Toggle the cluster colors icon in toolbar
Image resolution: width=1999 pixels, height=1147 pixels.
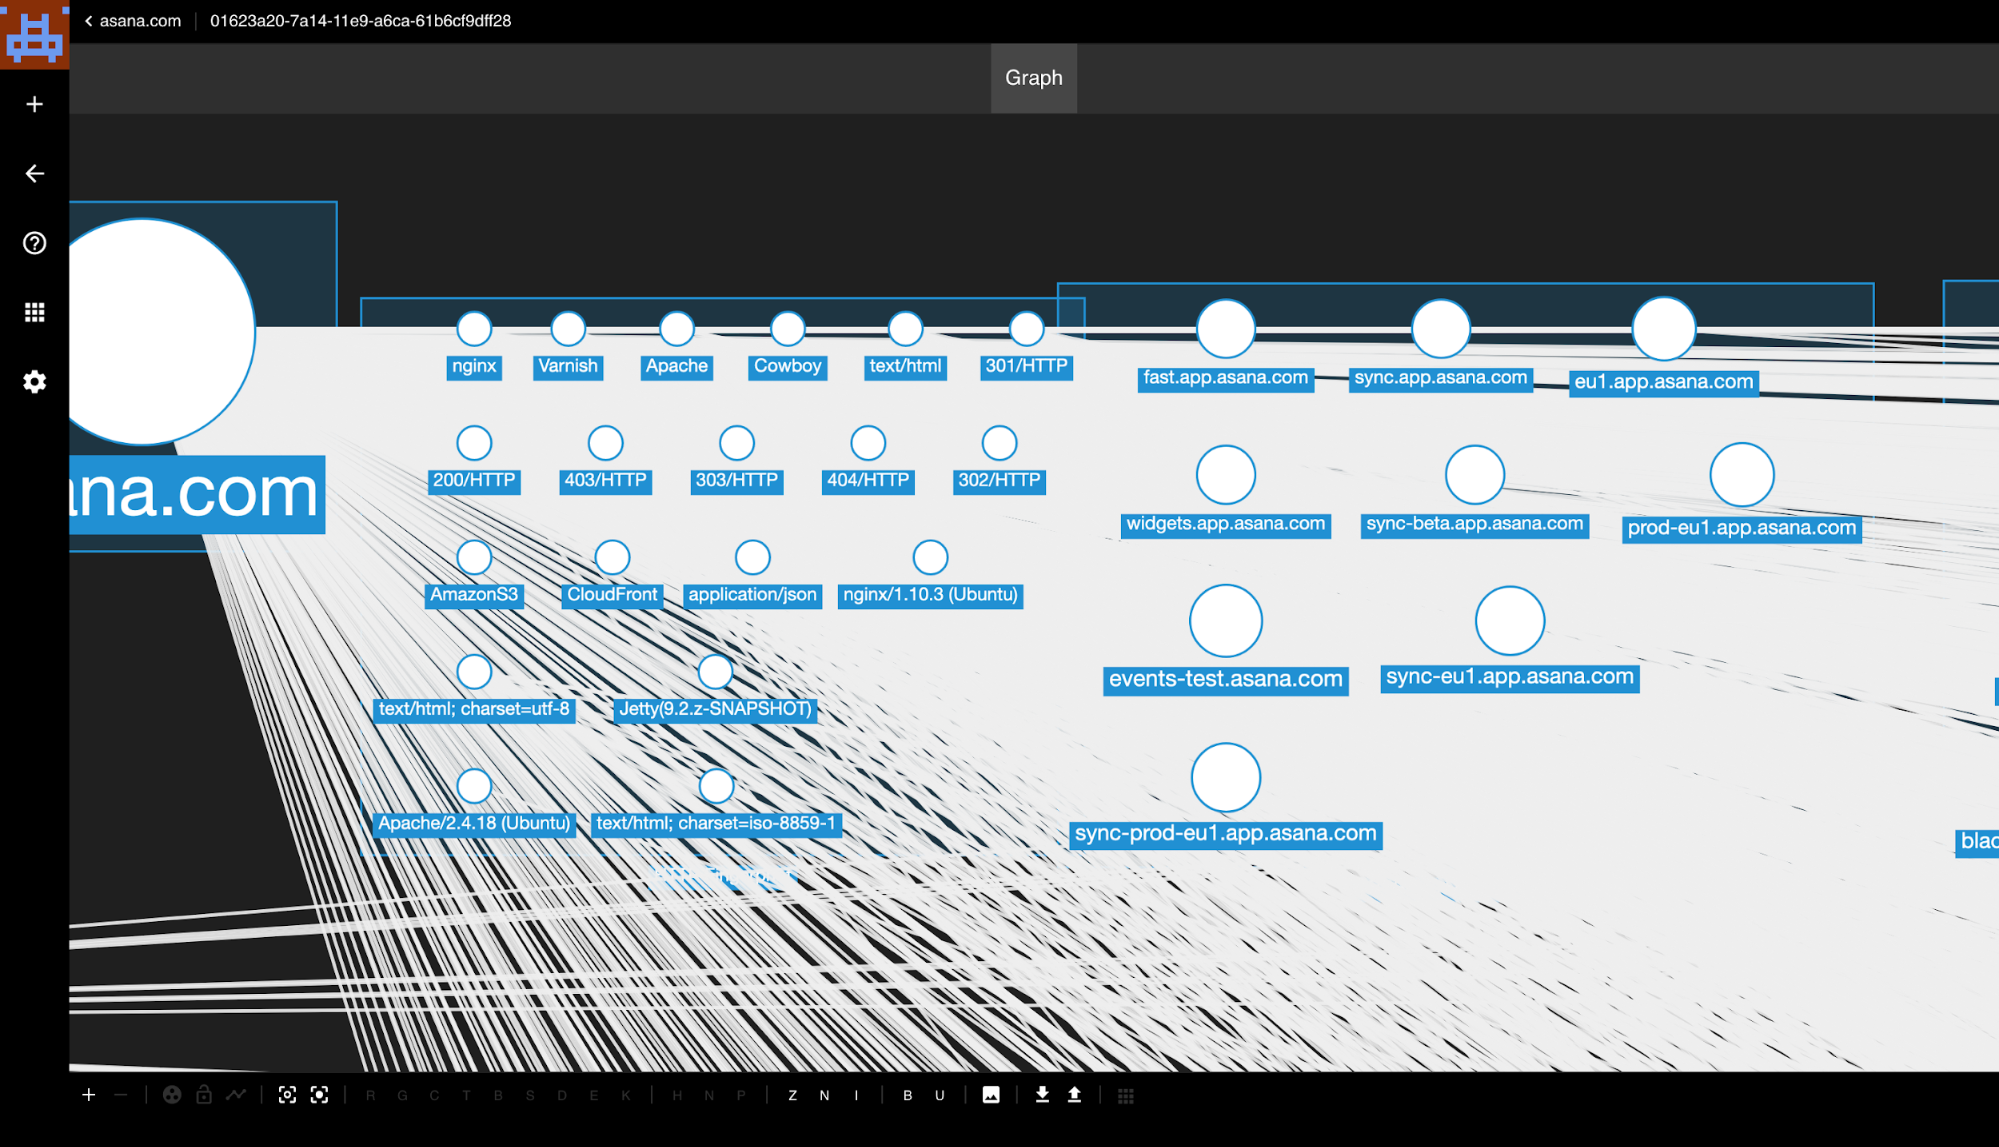click(172, 1094)
